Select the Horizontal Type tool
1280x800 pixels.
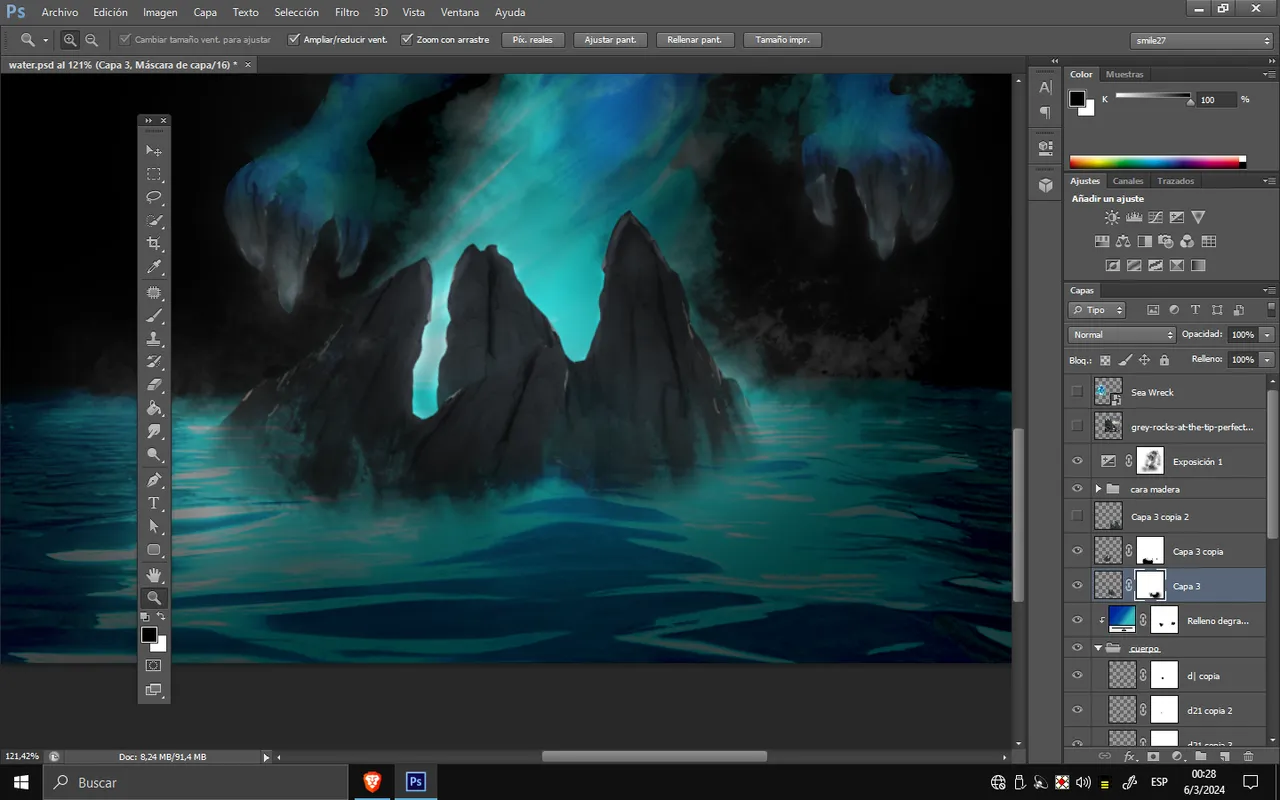[x=154, y=503]
